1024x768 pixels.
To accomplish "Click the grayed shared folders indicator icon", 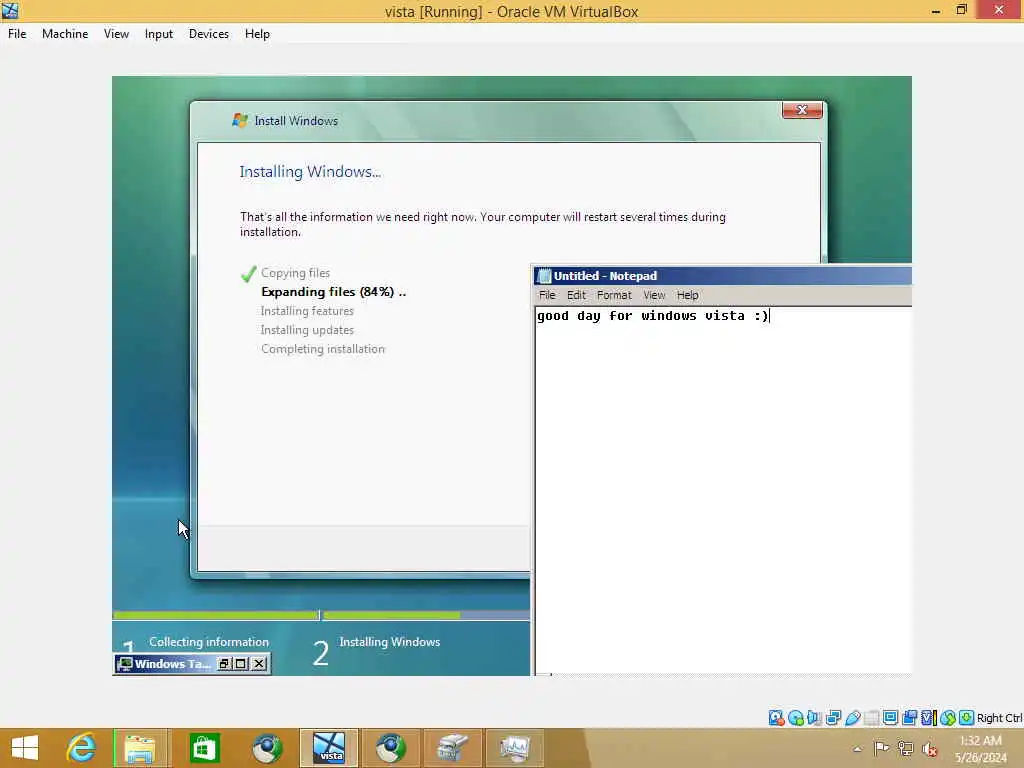I will tap(871, 718).
